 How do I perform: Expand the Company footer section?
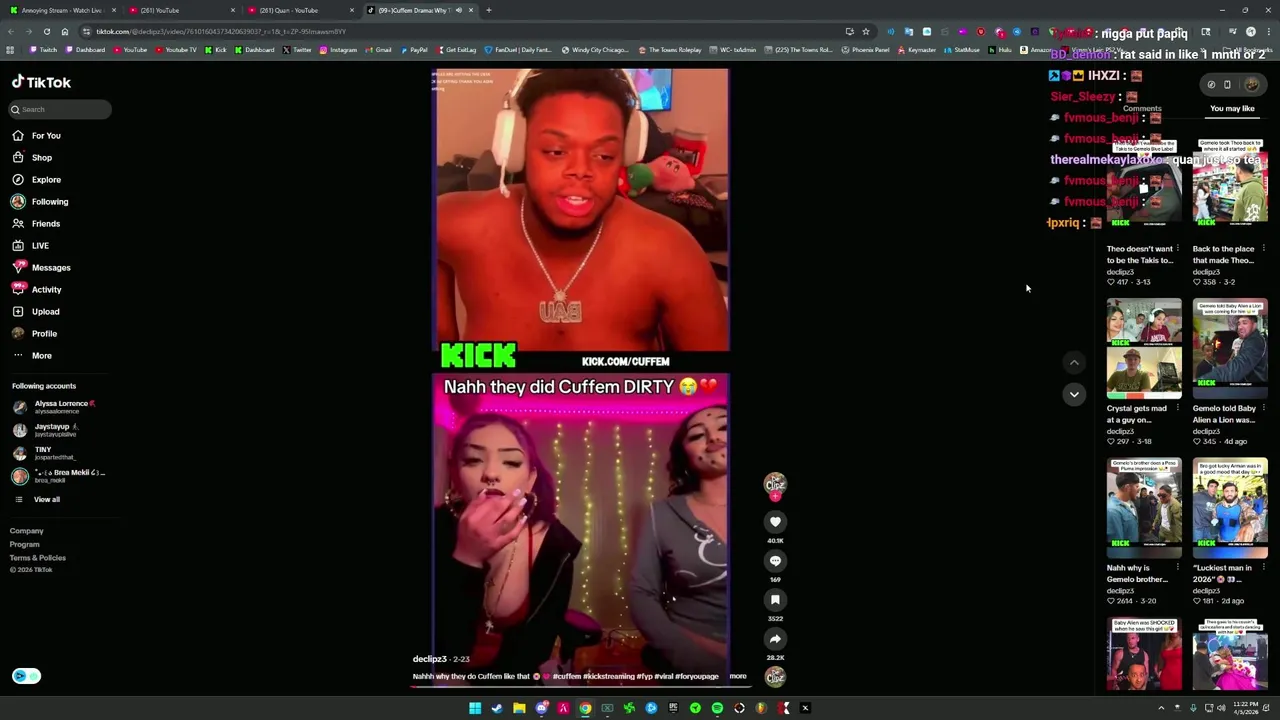[x=27, y=531]
